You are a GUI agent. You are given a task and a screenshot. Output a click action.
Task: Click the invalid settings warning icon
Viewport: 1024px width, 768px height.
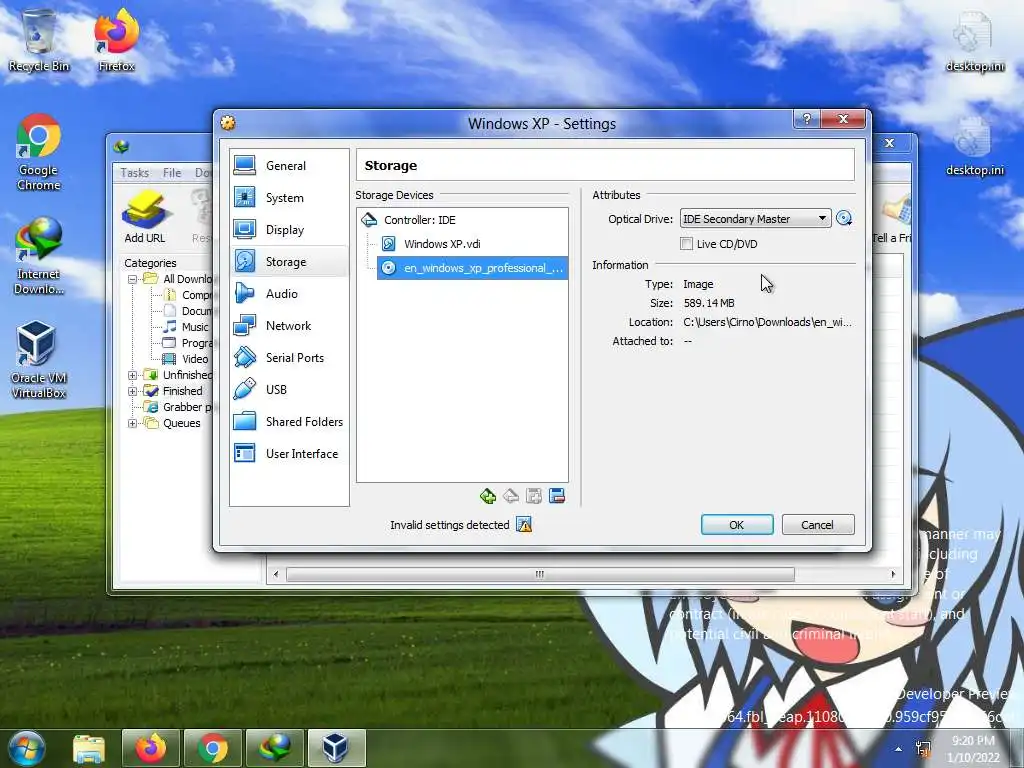(524, 524)
